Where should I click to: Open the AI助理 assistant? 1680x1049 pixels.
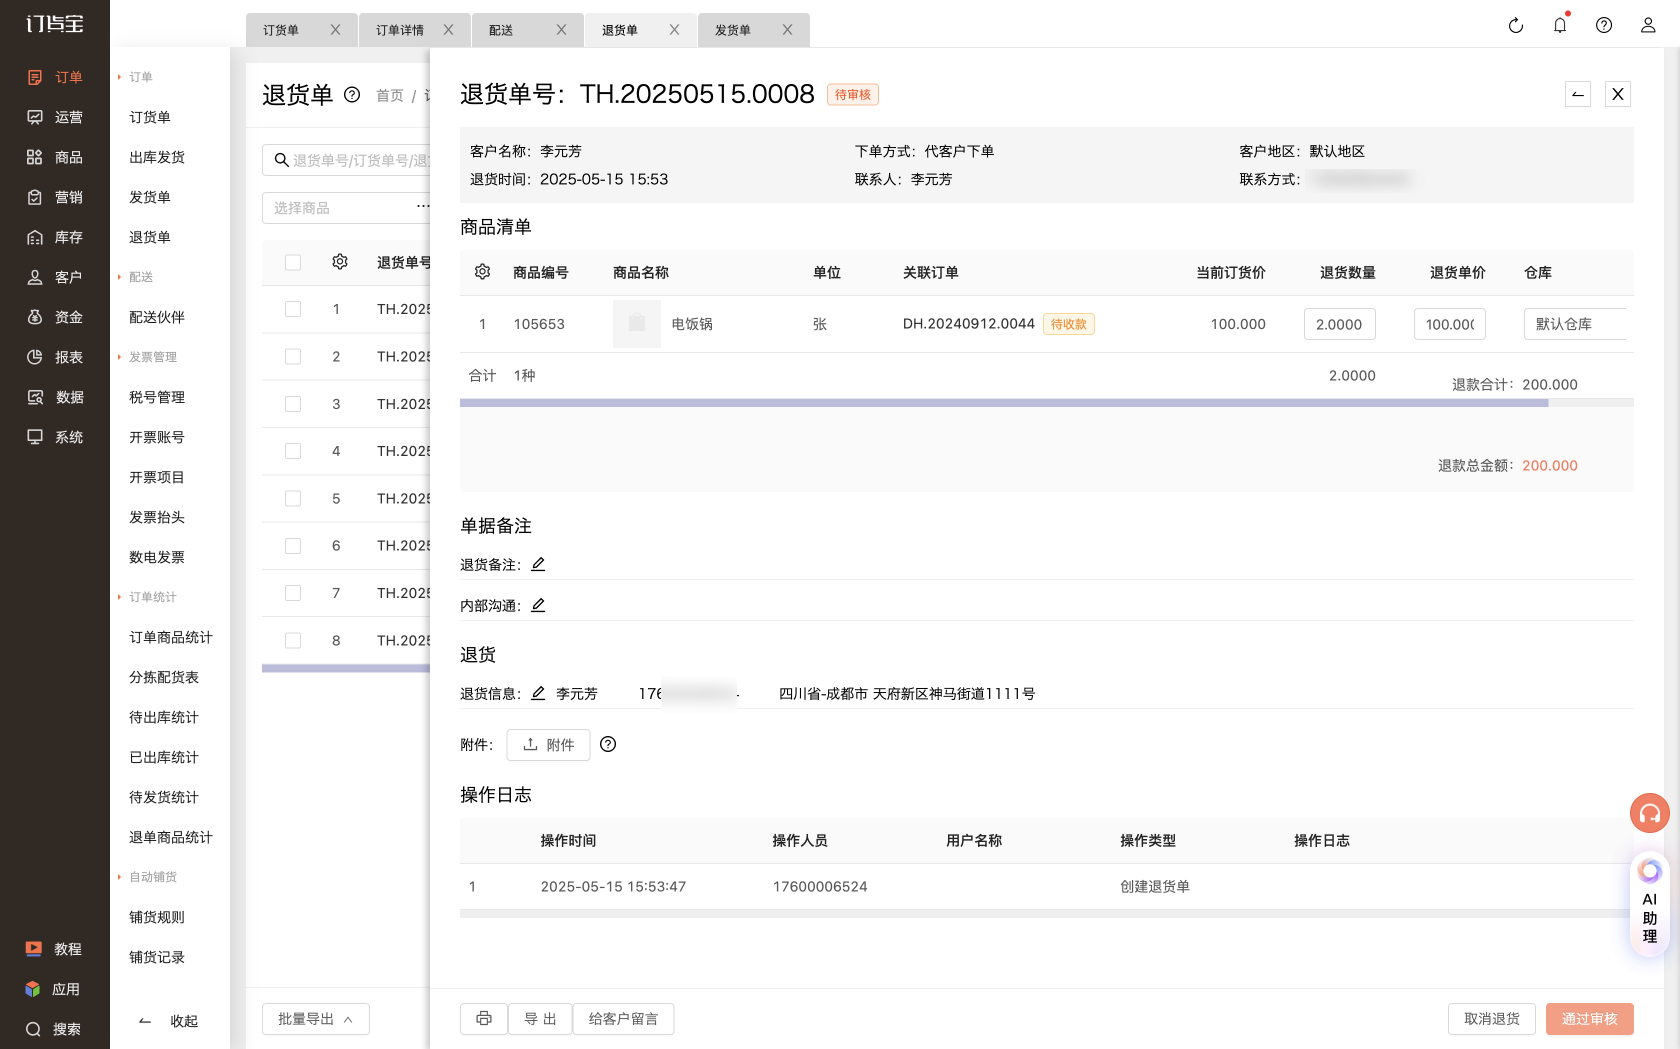1650,904
